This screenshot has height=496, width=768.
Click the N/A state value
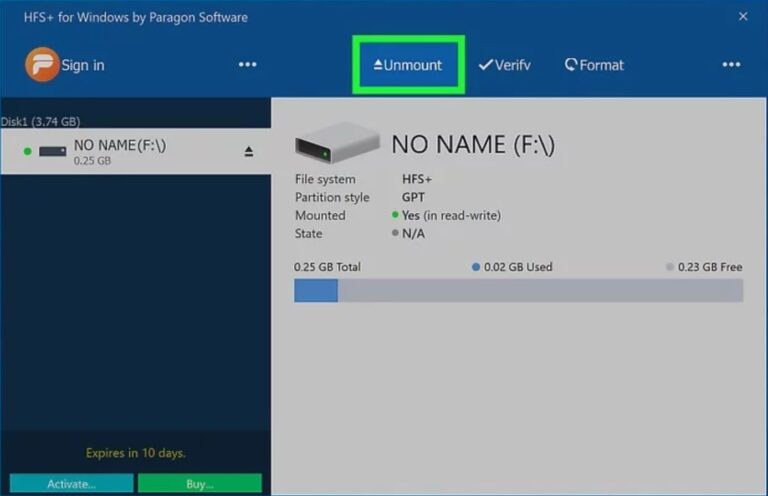tap(413, 234)
